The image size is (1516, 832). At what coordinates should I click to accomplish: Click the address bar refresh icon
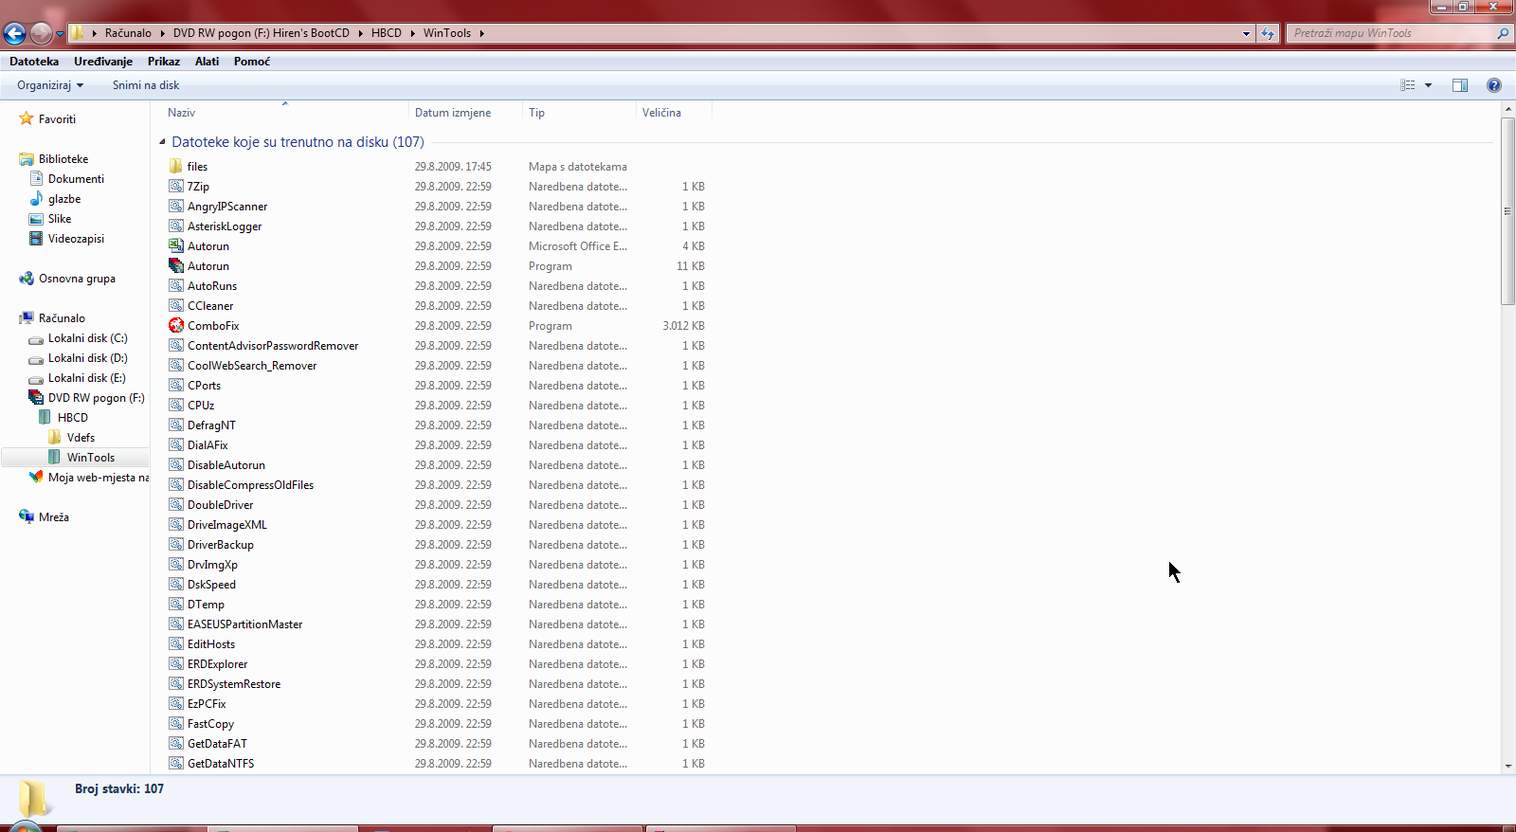tap(1268, 33)
